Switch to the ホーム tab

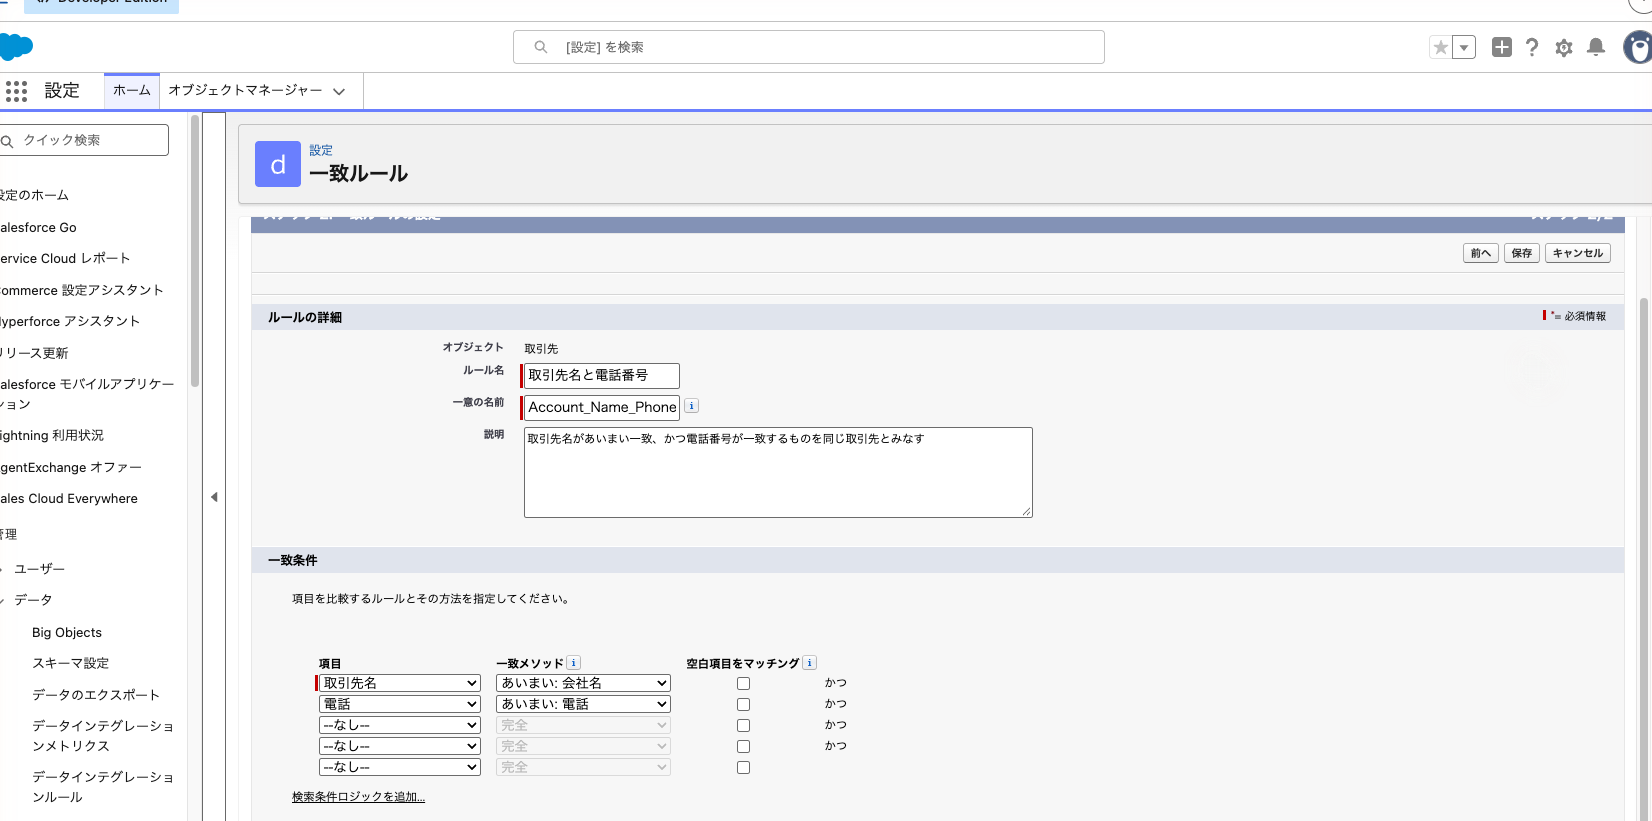[132, 90]
